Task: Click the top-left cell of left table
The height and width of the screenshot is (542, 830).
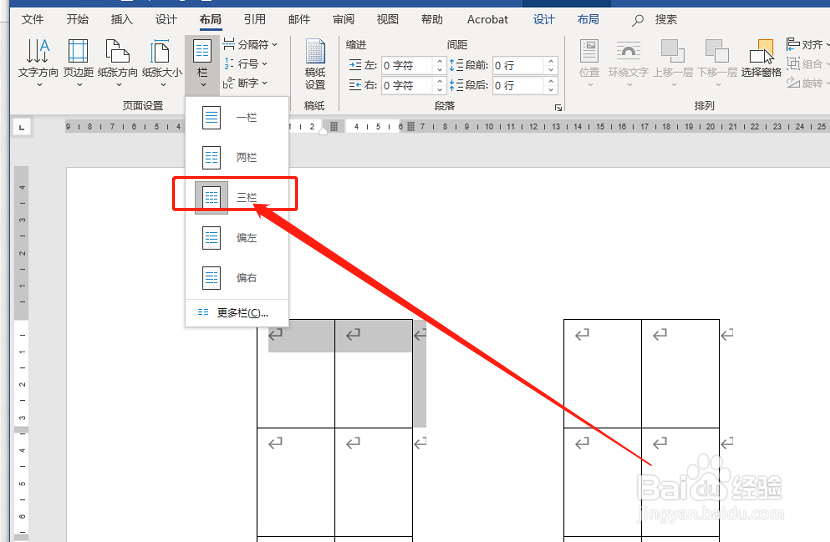Action: coord(296,374)
